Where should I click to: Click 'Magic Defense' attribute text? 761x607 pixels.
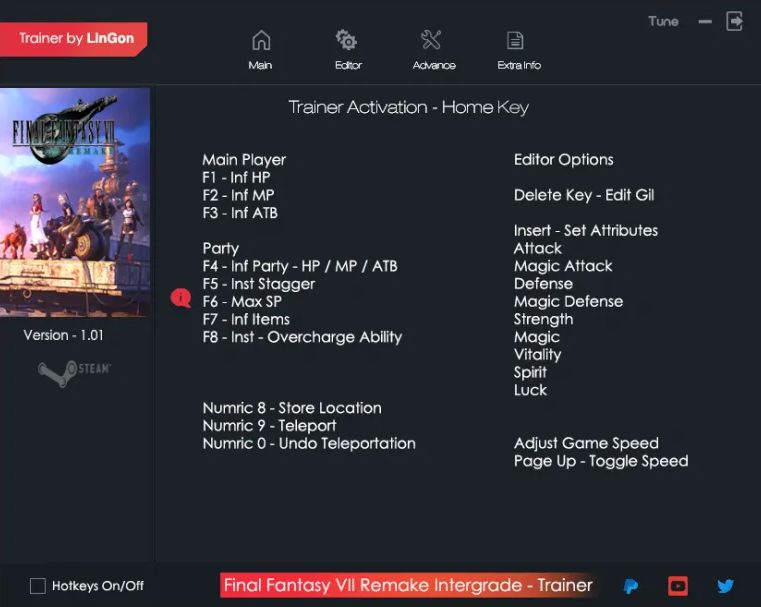click(568, 301)
